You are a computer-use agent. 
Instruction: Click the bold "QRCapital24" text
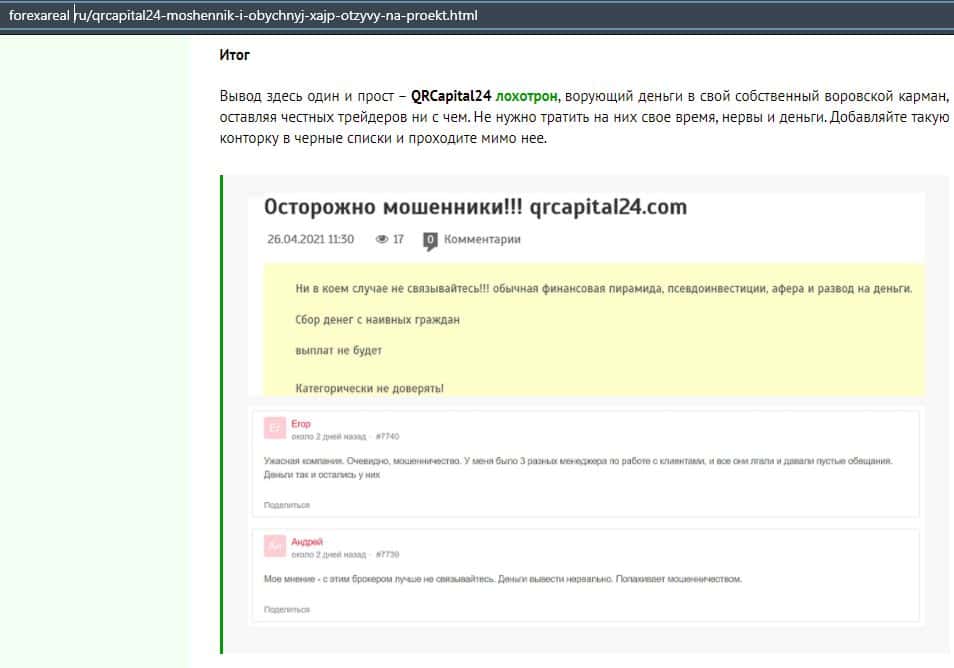pyautogui.click(x=451, y=96)
